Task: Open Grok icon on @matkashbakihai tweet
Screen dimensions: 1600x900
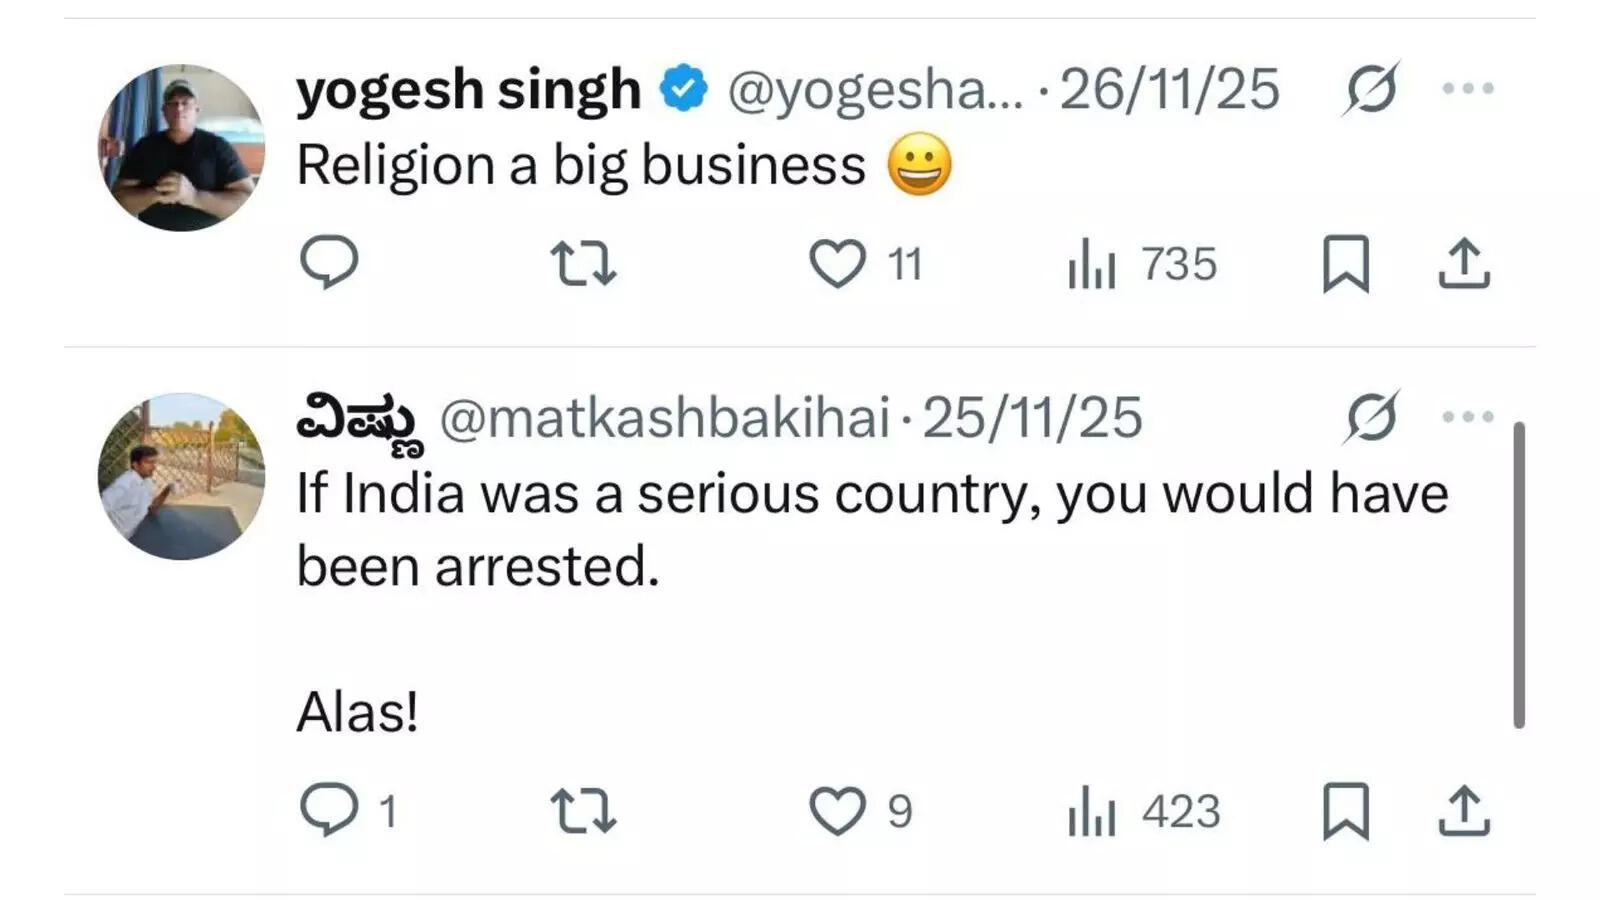Action: pos(1371,417)
